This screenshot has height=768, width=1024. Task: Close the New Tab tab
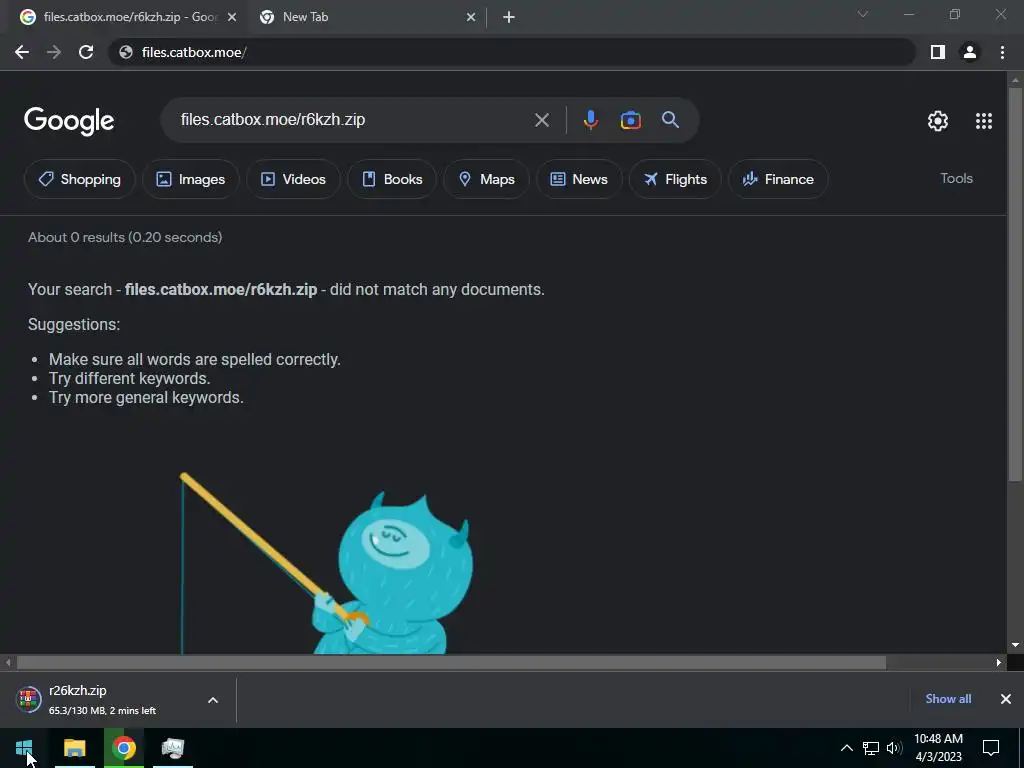pyautogui.click(x=471, y=18)
